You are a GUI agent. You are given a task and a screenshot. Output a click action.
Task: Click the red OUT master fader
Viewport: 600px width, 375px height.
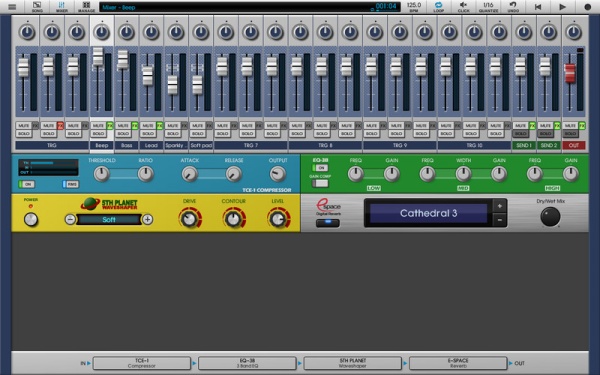pos(570,73)
